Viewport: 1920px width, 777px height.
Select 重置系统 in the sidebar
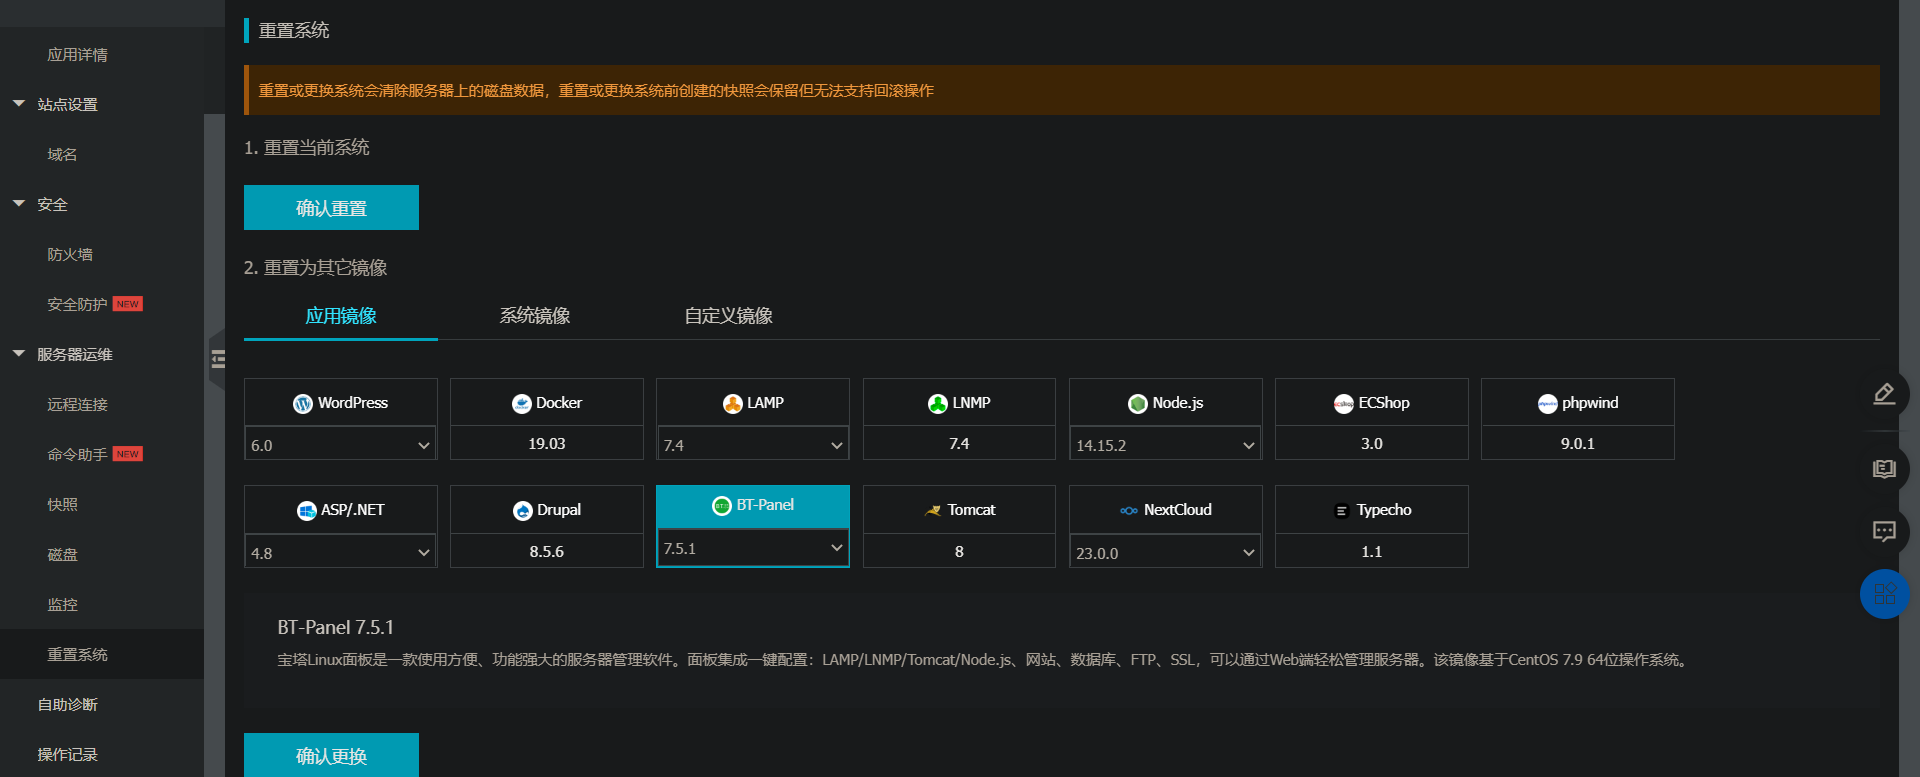(102, 654)
